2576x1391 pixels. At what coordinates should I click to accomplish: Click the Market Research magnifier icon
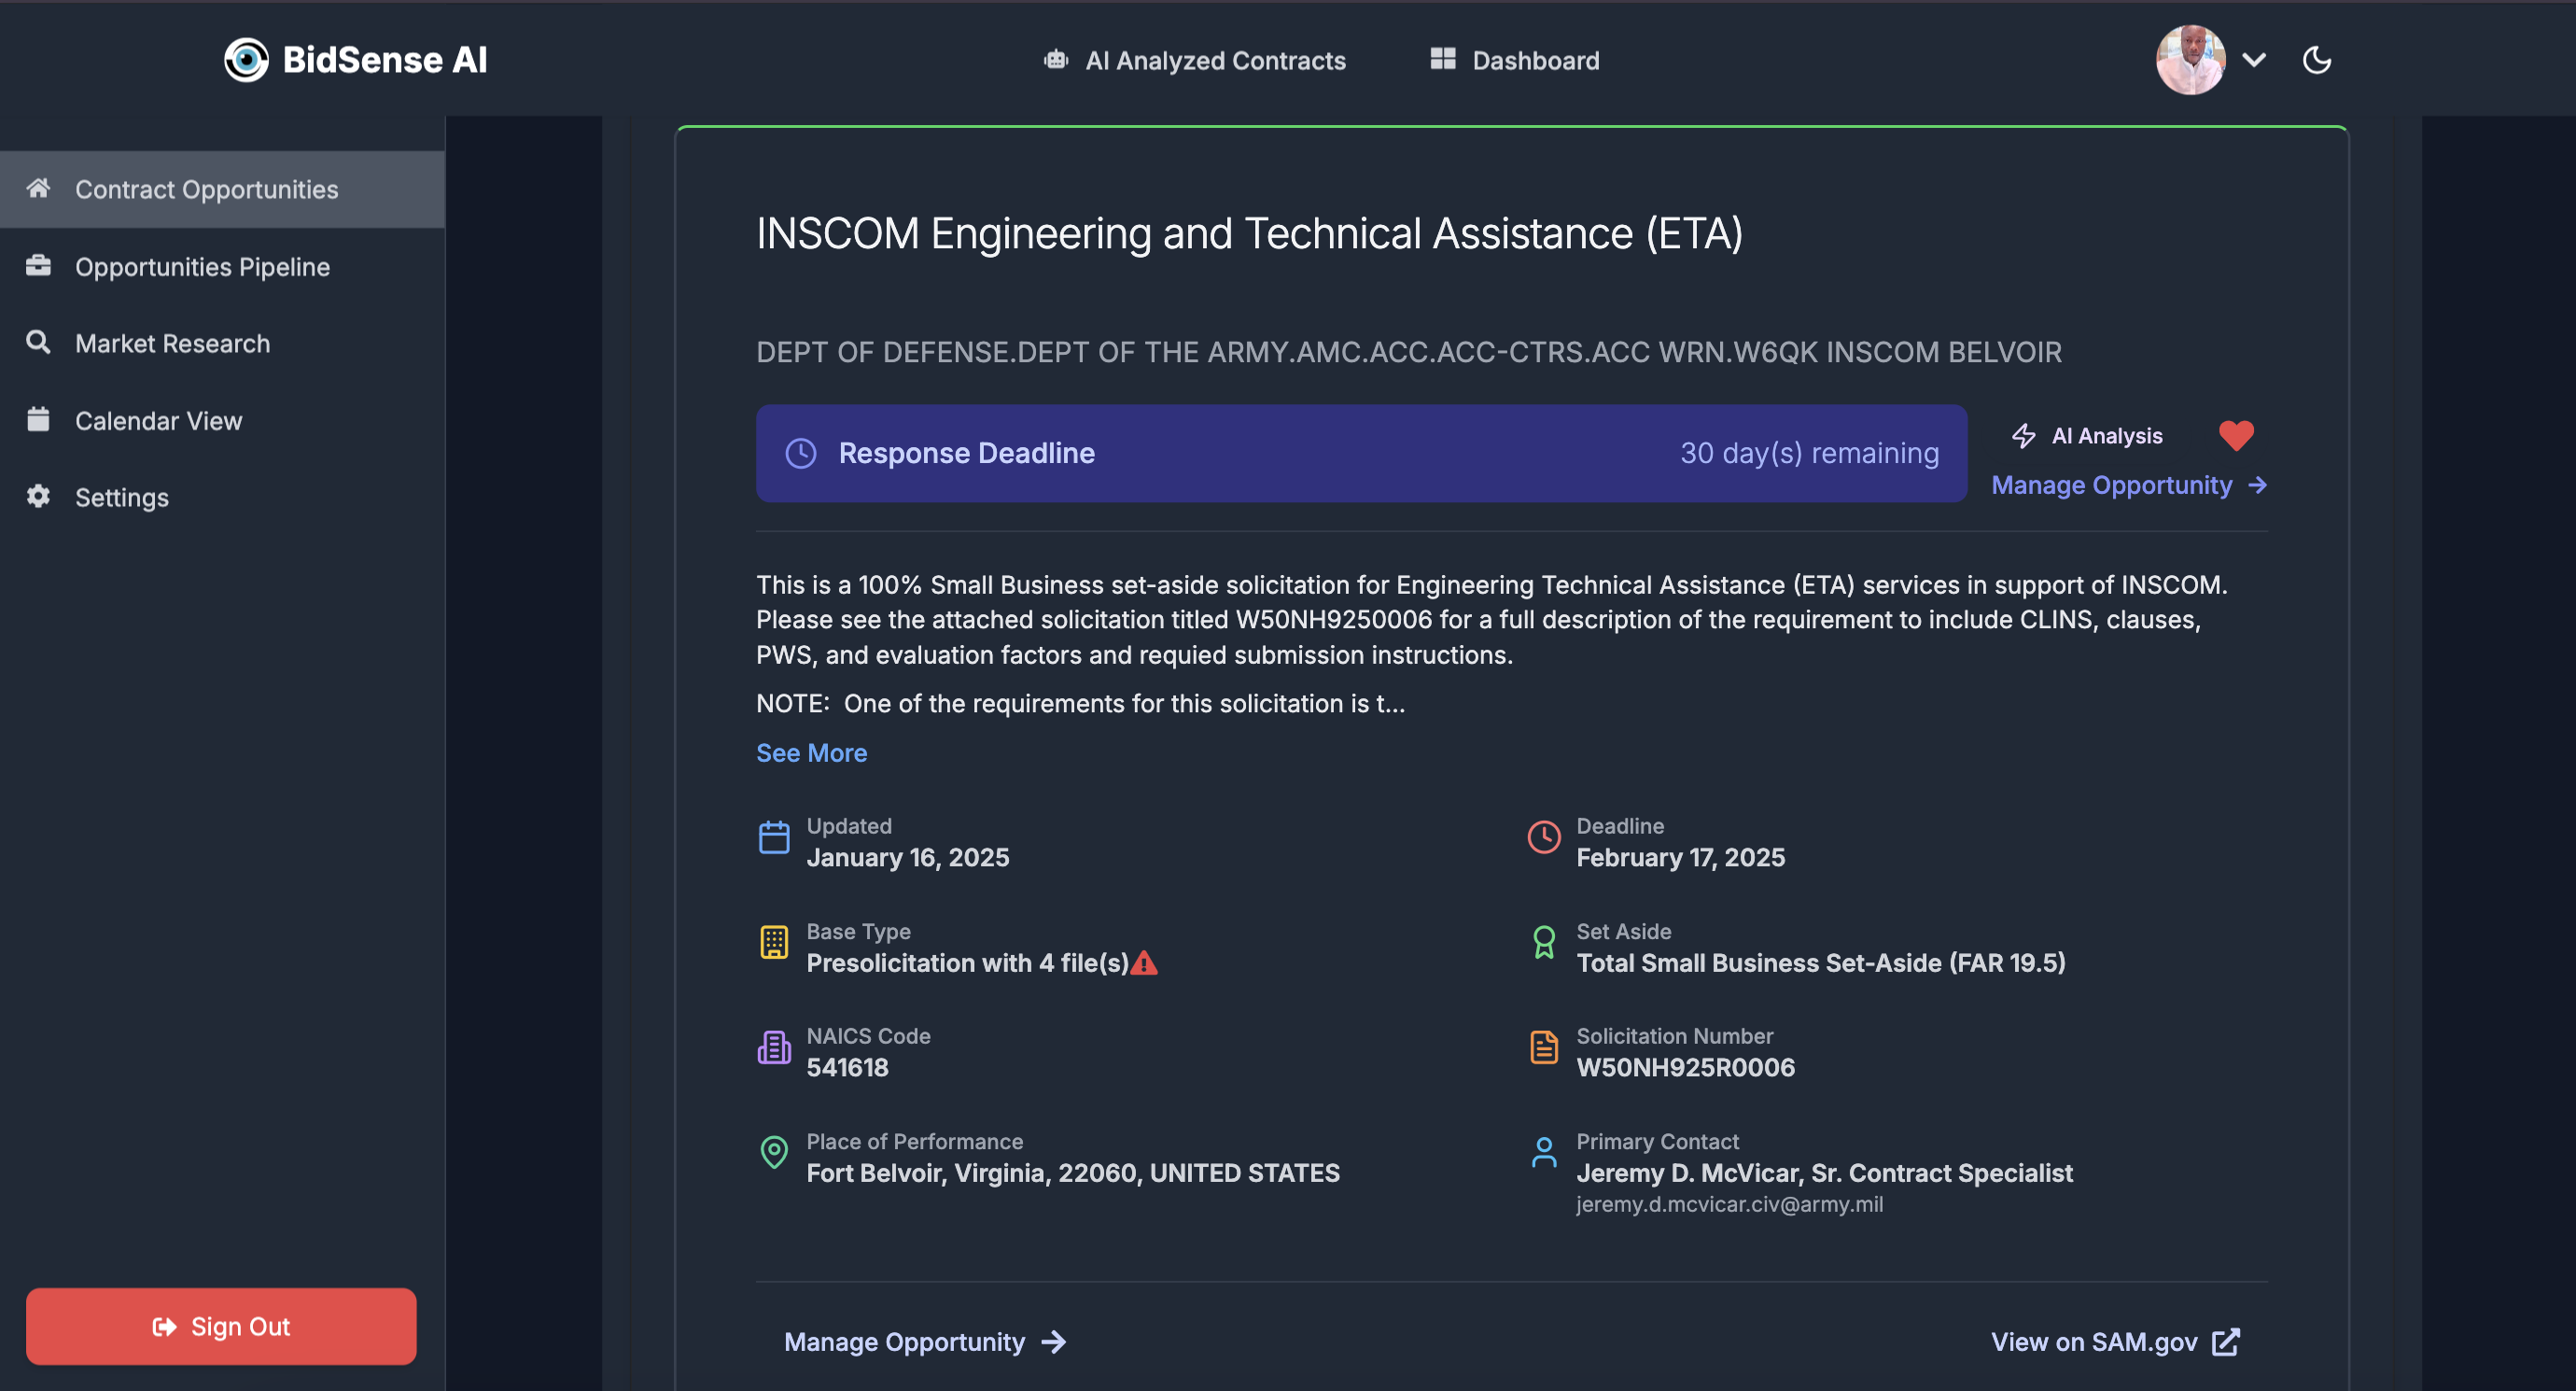(38, 343)
